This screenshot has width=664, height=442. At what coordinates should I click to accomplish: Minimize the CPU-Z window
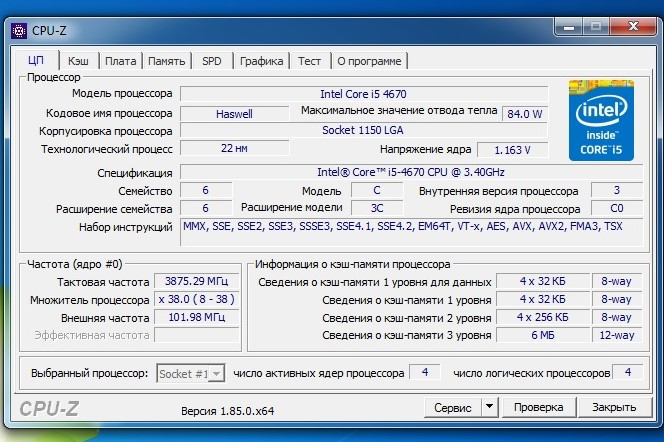569,27
